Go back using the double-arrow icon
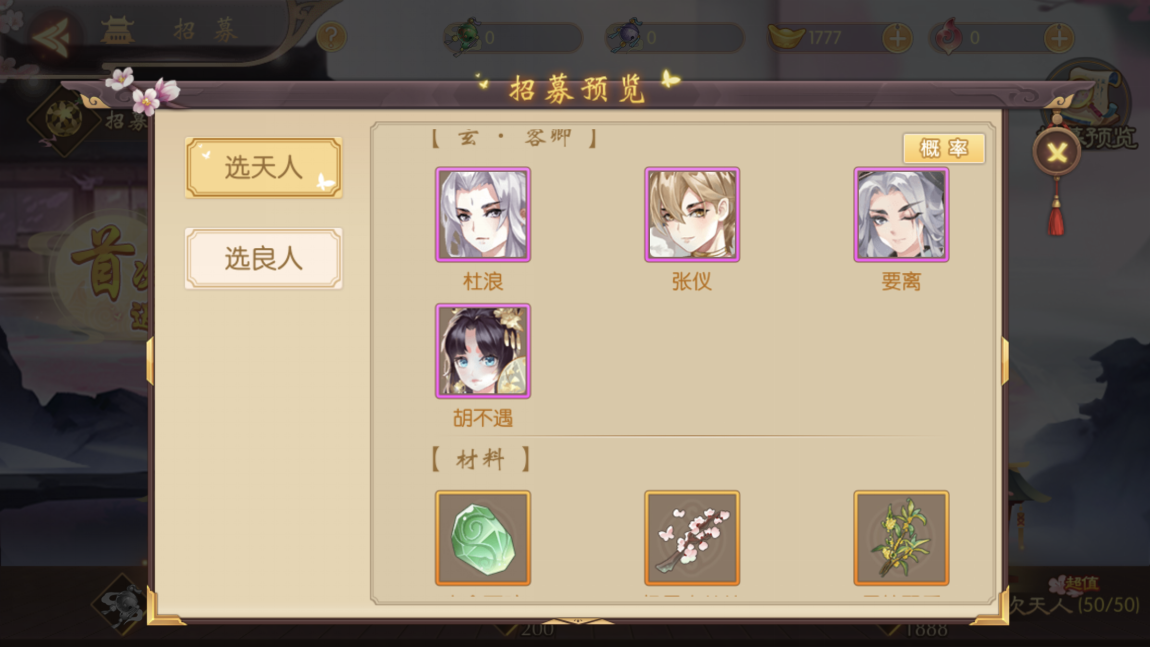 pos(51,35)
